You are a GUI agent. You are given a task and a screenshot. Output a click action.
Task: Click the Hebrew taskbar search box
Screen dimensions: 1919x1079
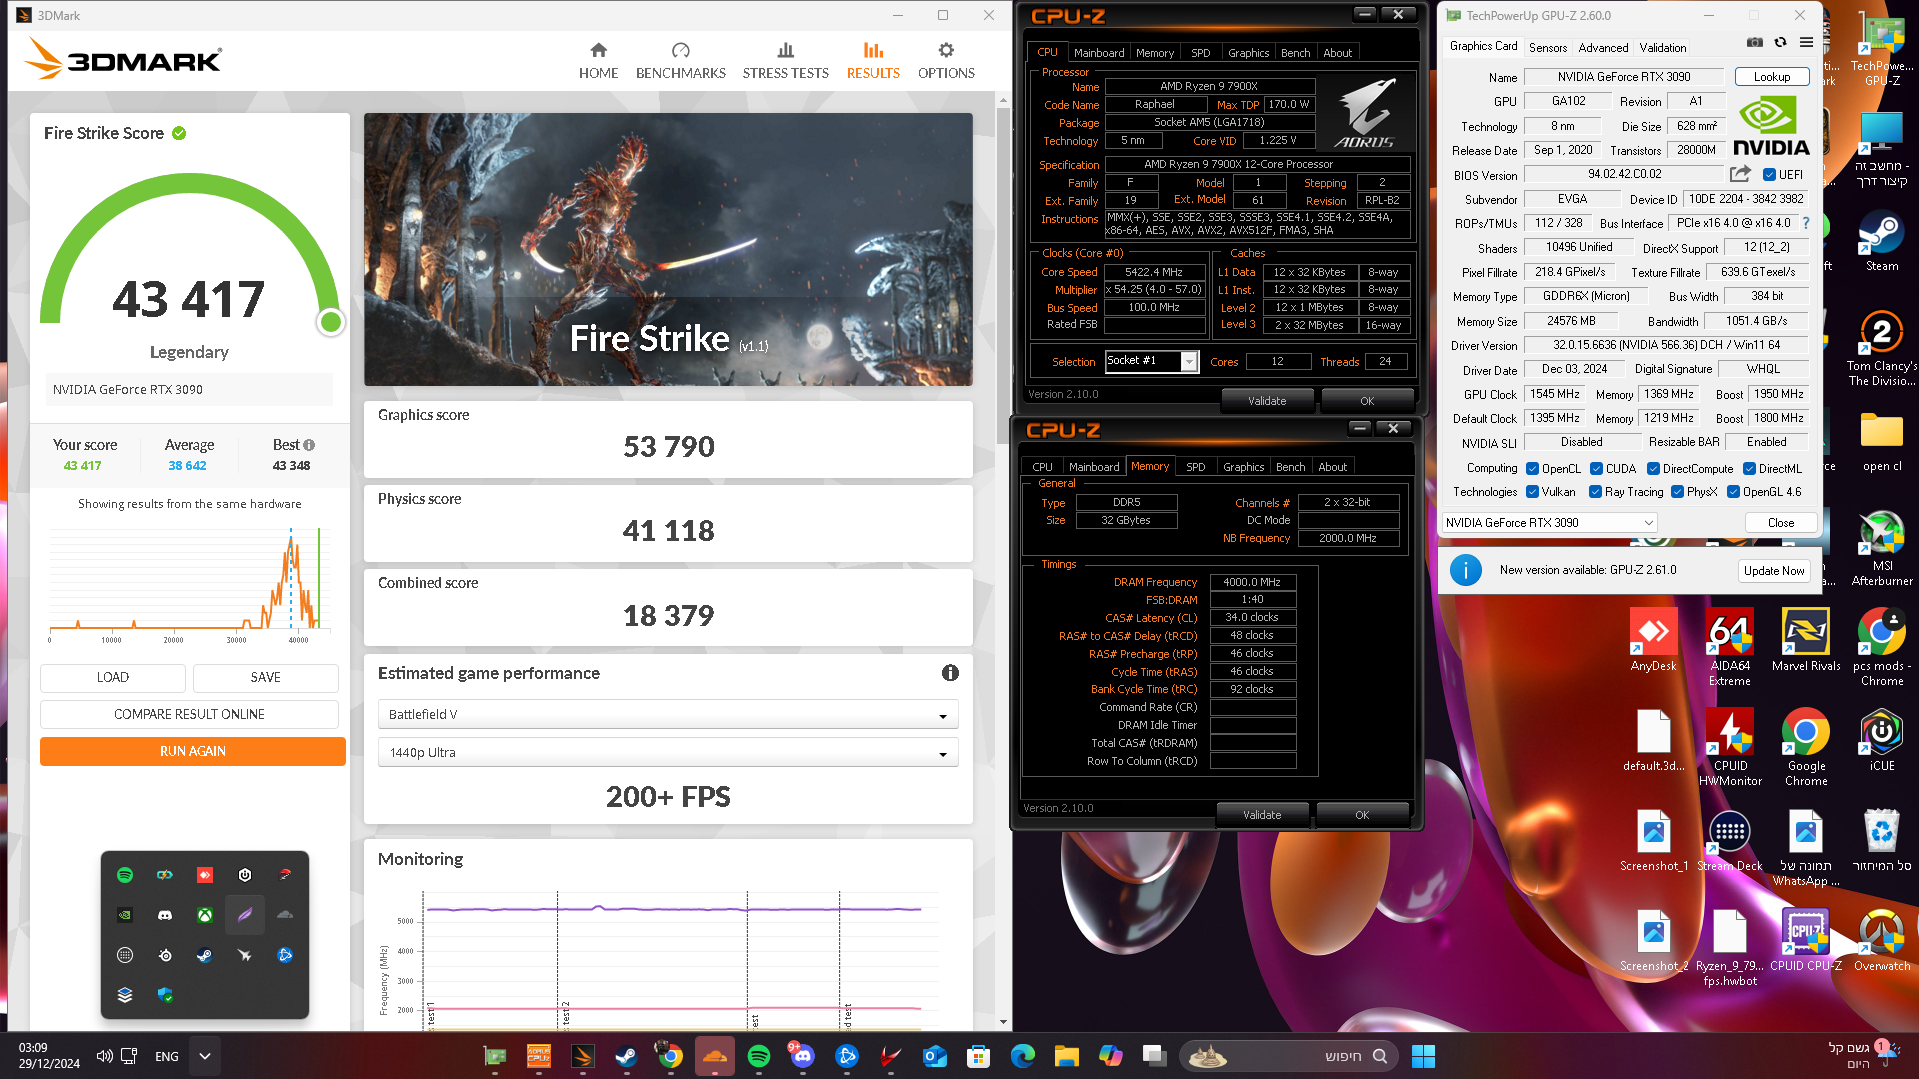1290,1056
